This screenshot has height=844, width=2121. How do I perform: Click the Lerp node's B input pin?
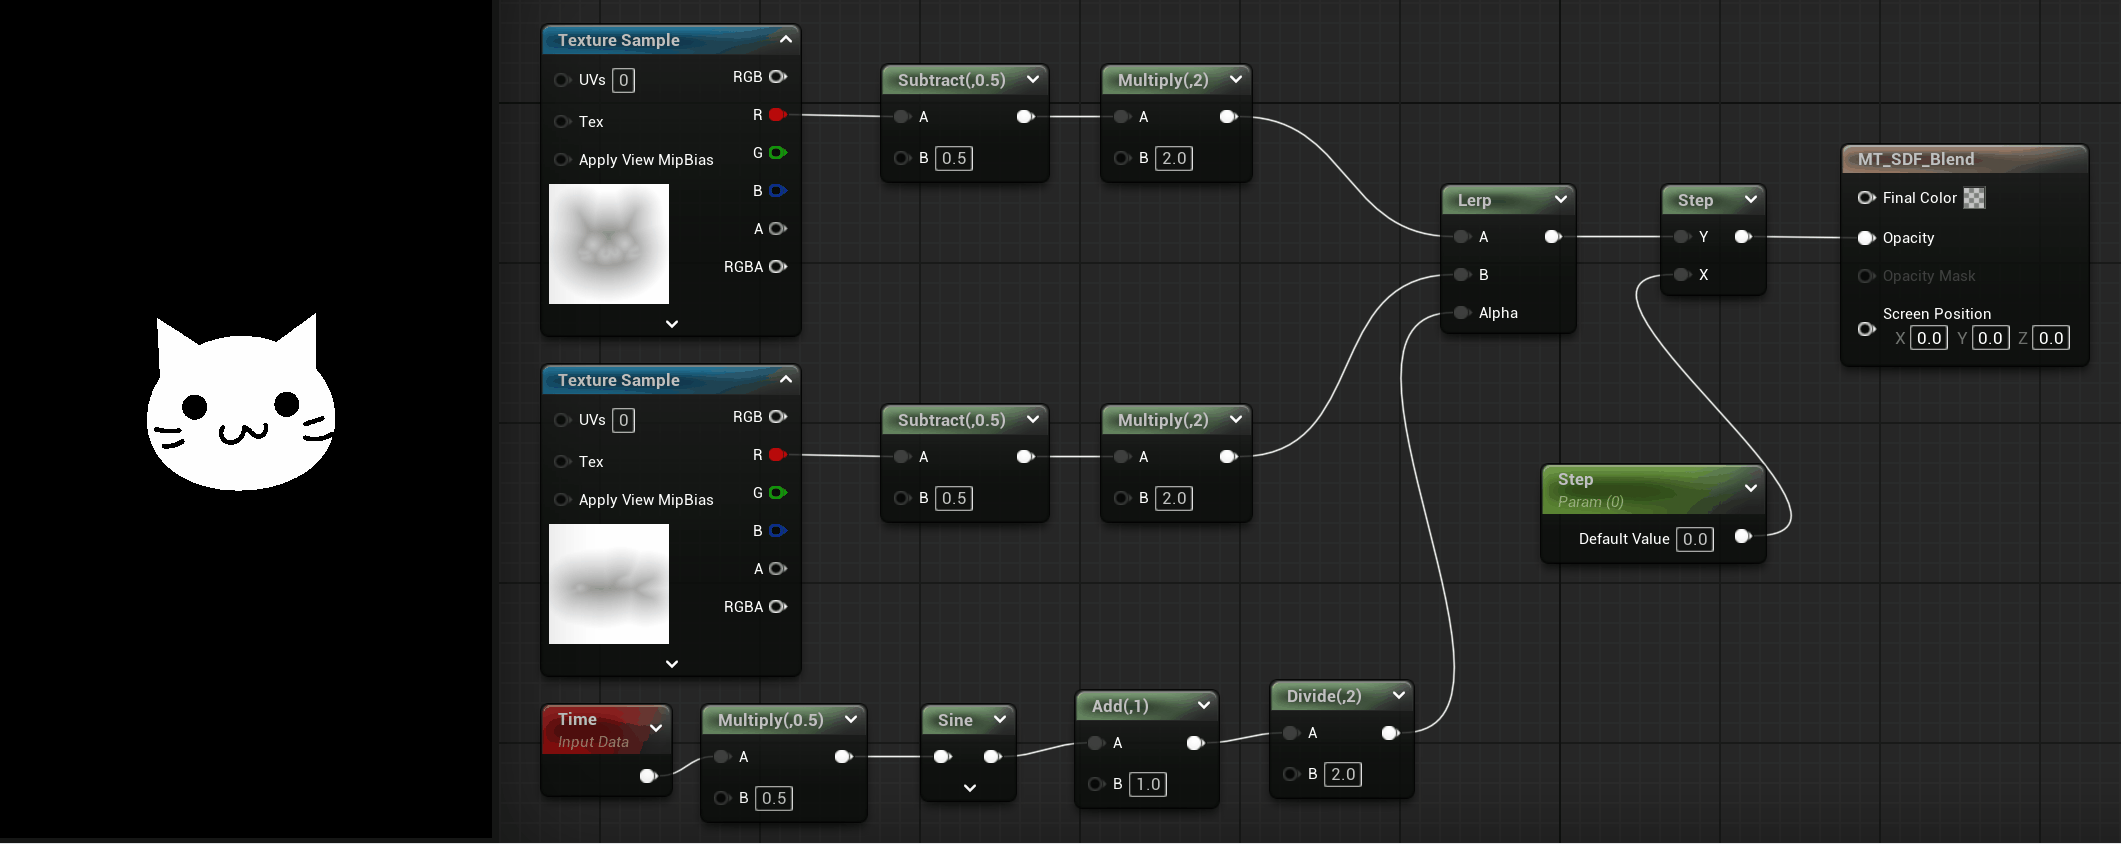click(1462, 275)
